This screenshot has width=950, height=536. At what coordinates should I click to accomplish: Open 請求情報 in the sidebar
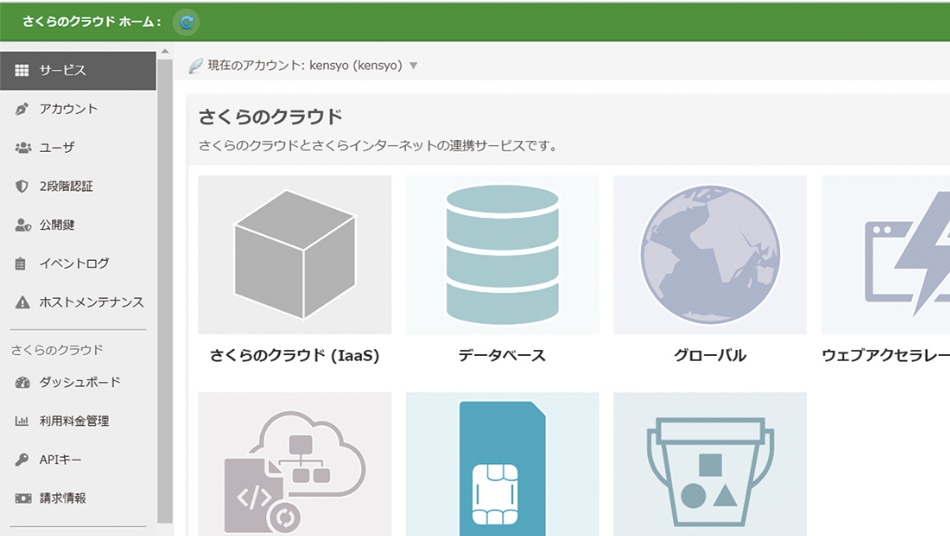click(x=78, y=498)
